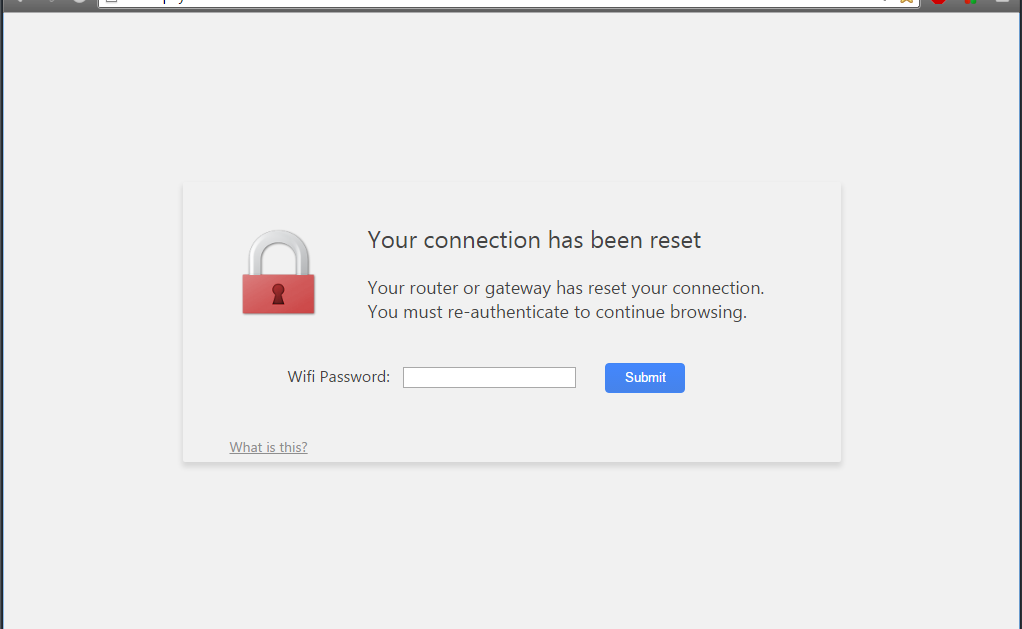Go back with the browser back arrow
This screenshot has height=629, width=1022.
17,2
